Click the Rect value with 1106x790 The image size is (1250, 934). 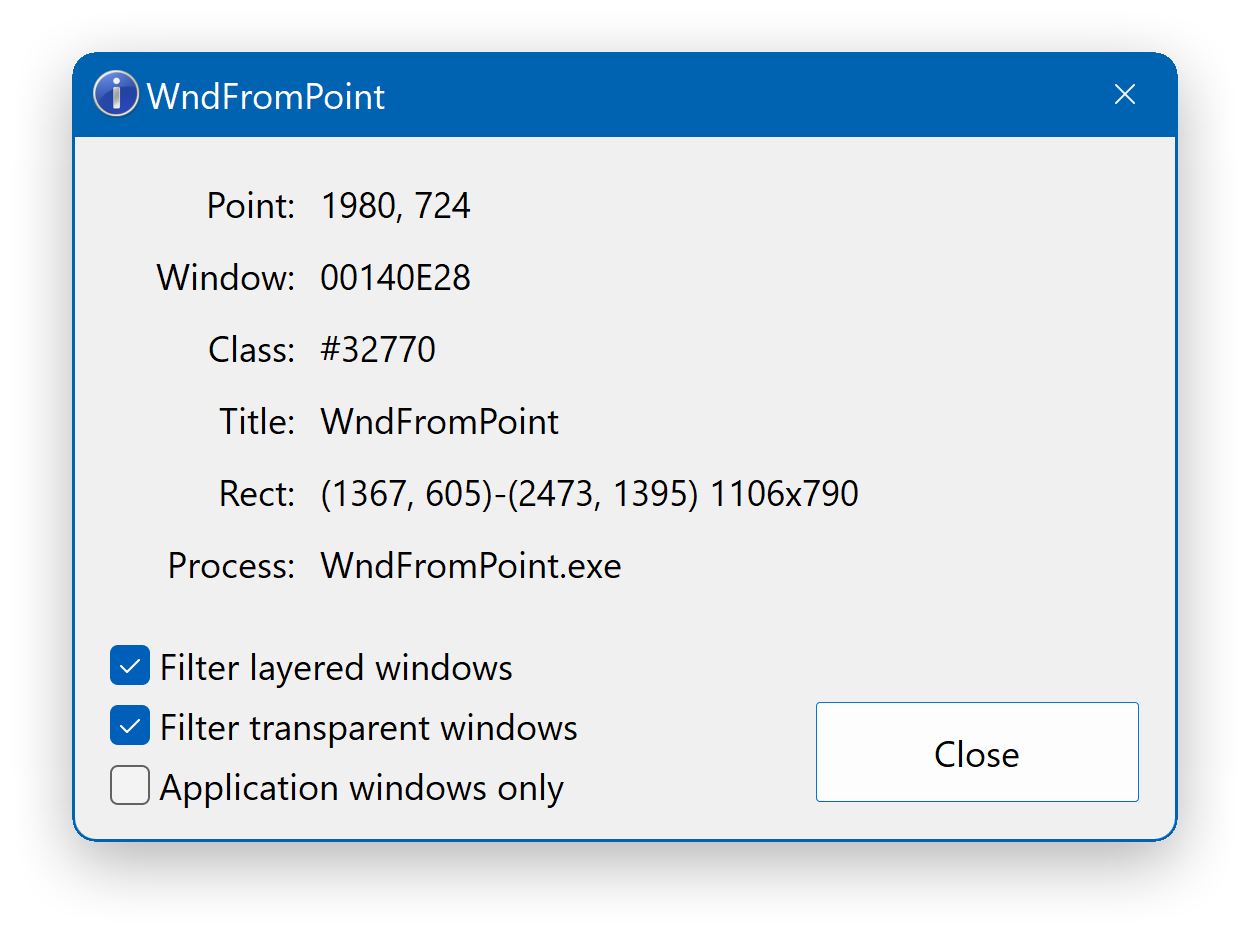pos(589,494)
